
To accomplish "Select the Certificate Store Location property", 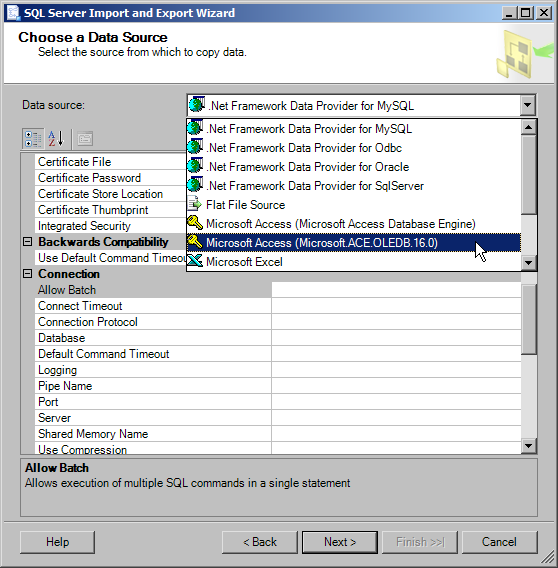I will pyautogui.click(x=111, y=194).
